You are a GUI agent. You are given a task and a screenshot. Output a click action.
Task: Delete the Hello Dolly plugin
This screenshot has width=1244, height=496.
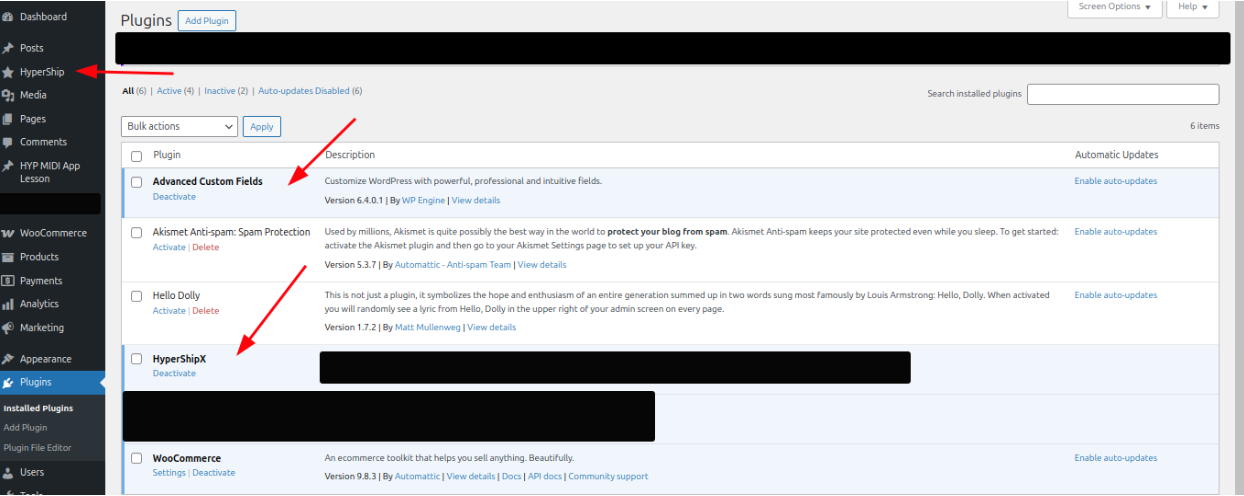(205, 311)
